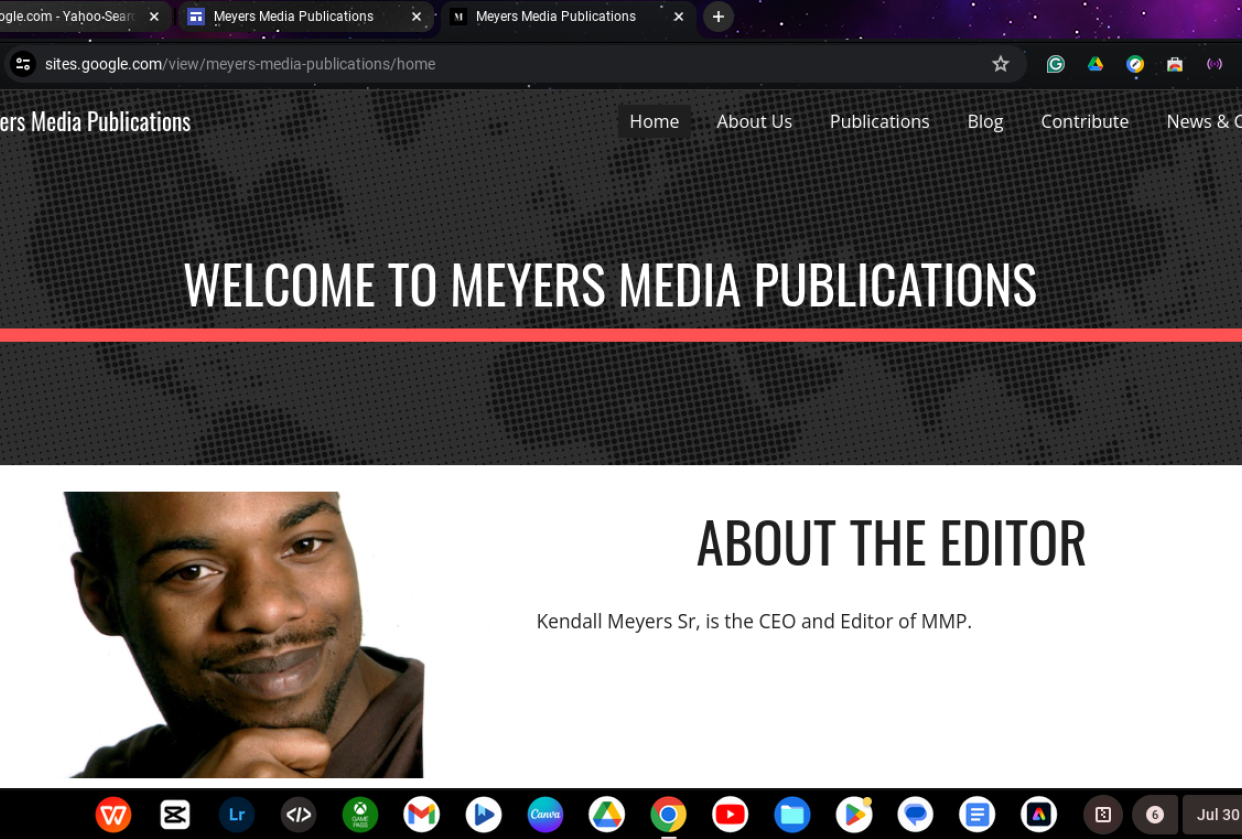Image resolution: width=1242 pixels, height=839 pixels.
Task: Launch CapCut from the shelf
Action: pos(175,815)
